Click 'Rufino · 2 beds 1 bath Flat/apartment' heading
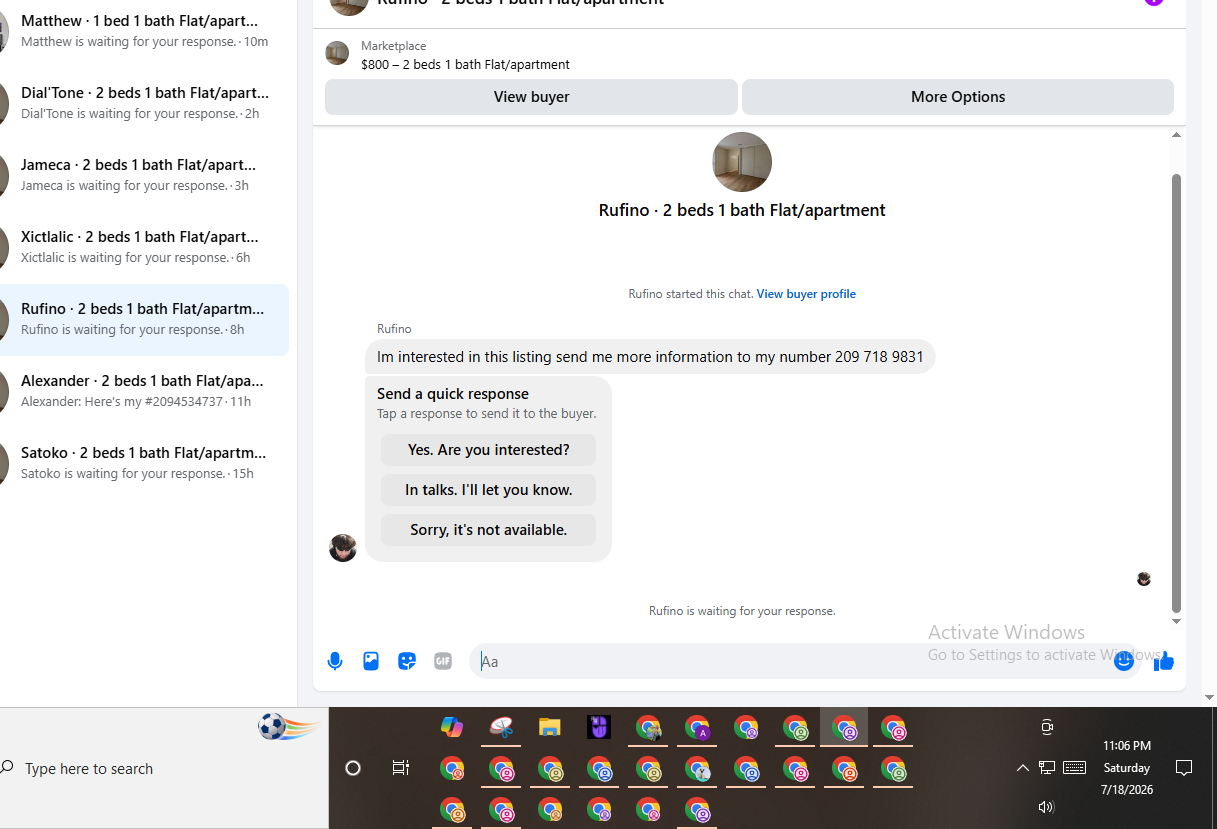The width and height of the screenshot is (1217, 829). (x=742, y=210)
